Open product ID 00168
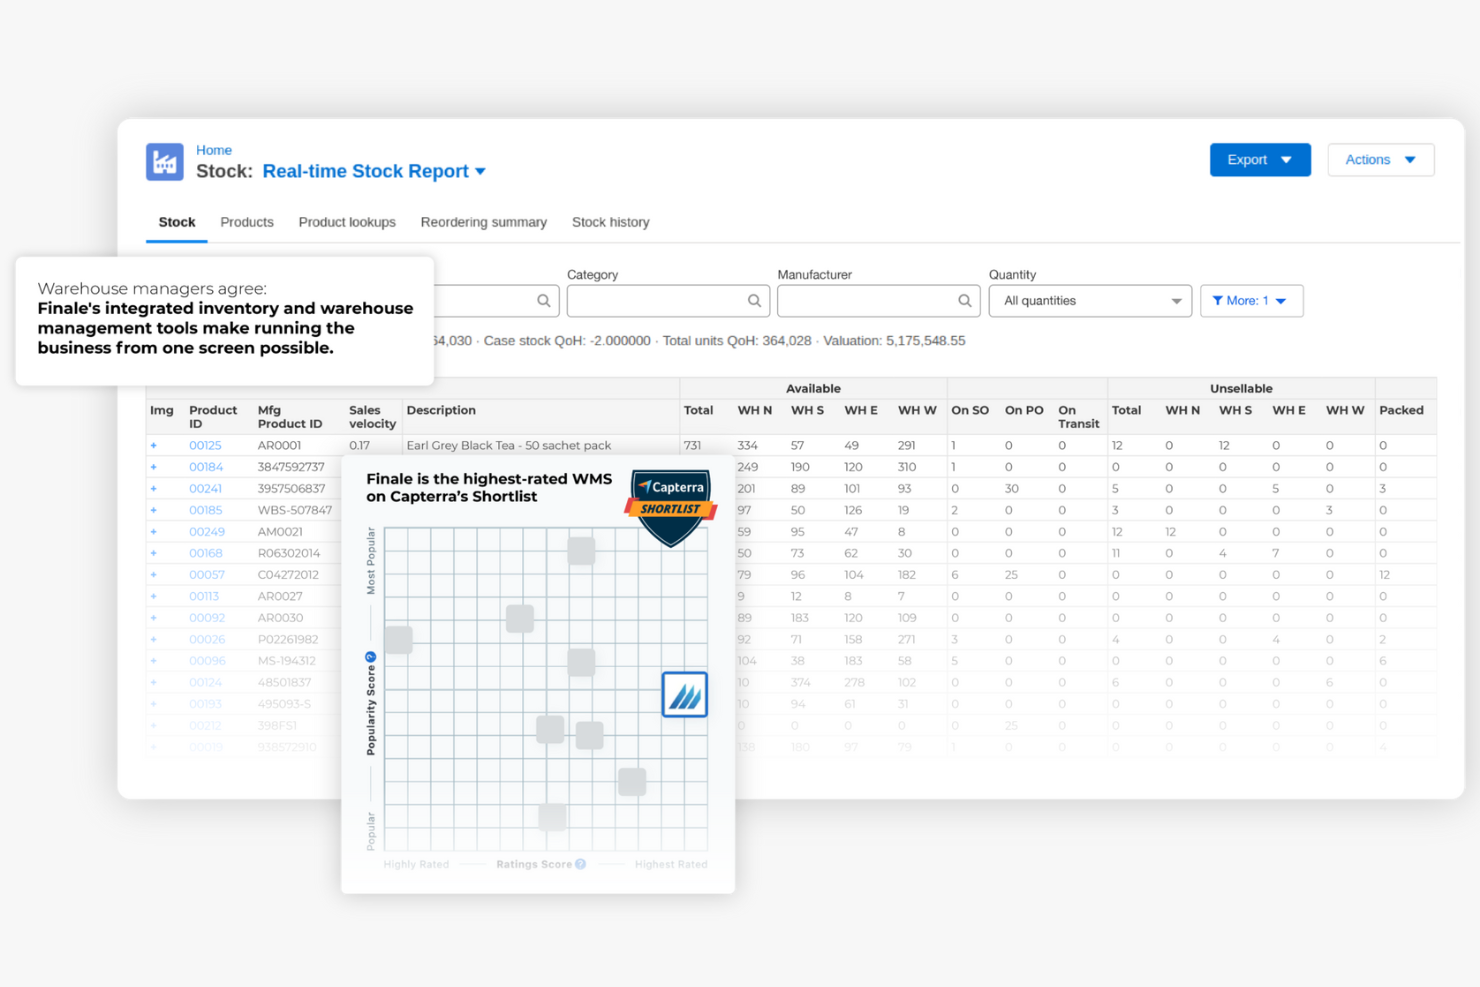The width and height of the screenshot is (1480, 987). click(206, 553)
